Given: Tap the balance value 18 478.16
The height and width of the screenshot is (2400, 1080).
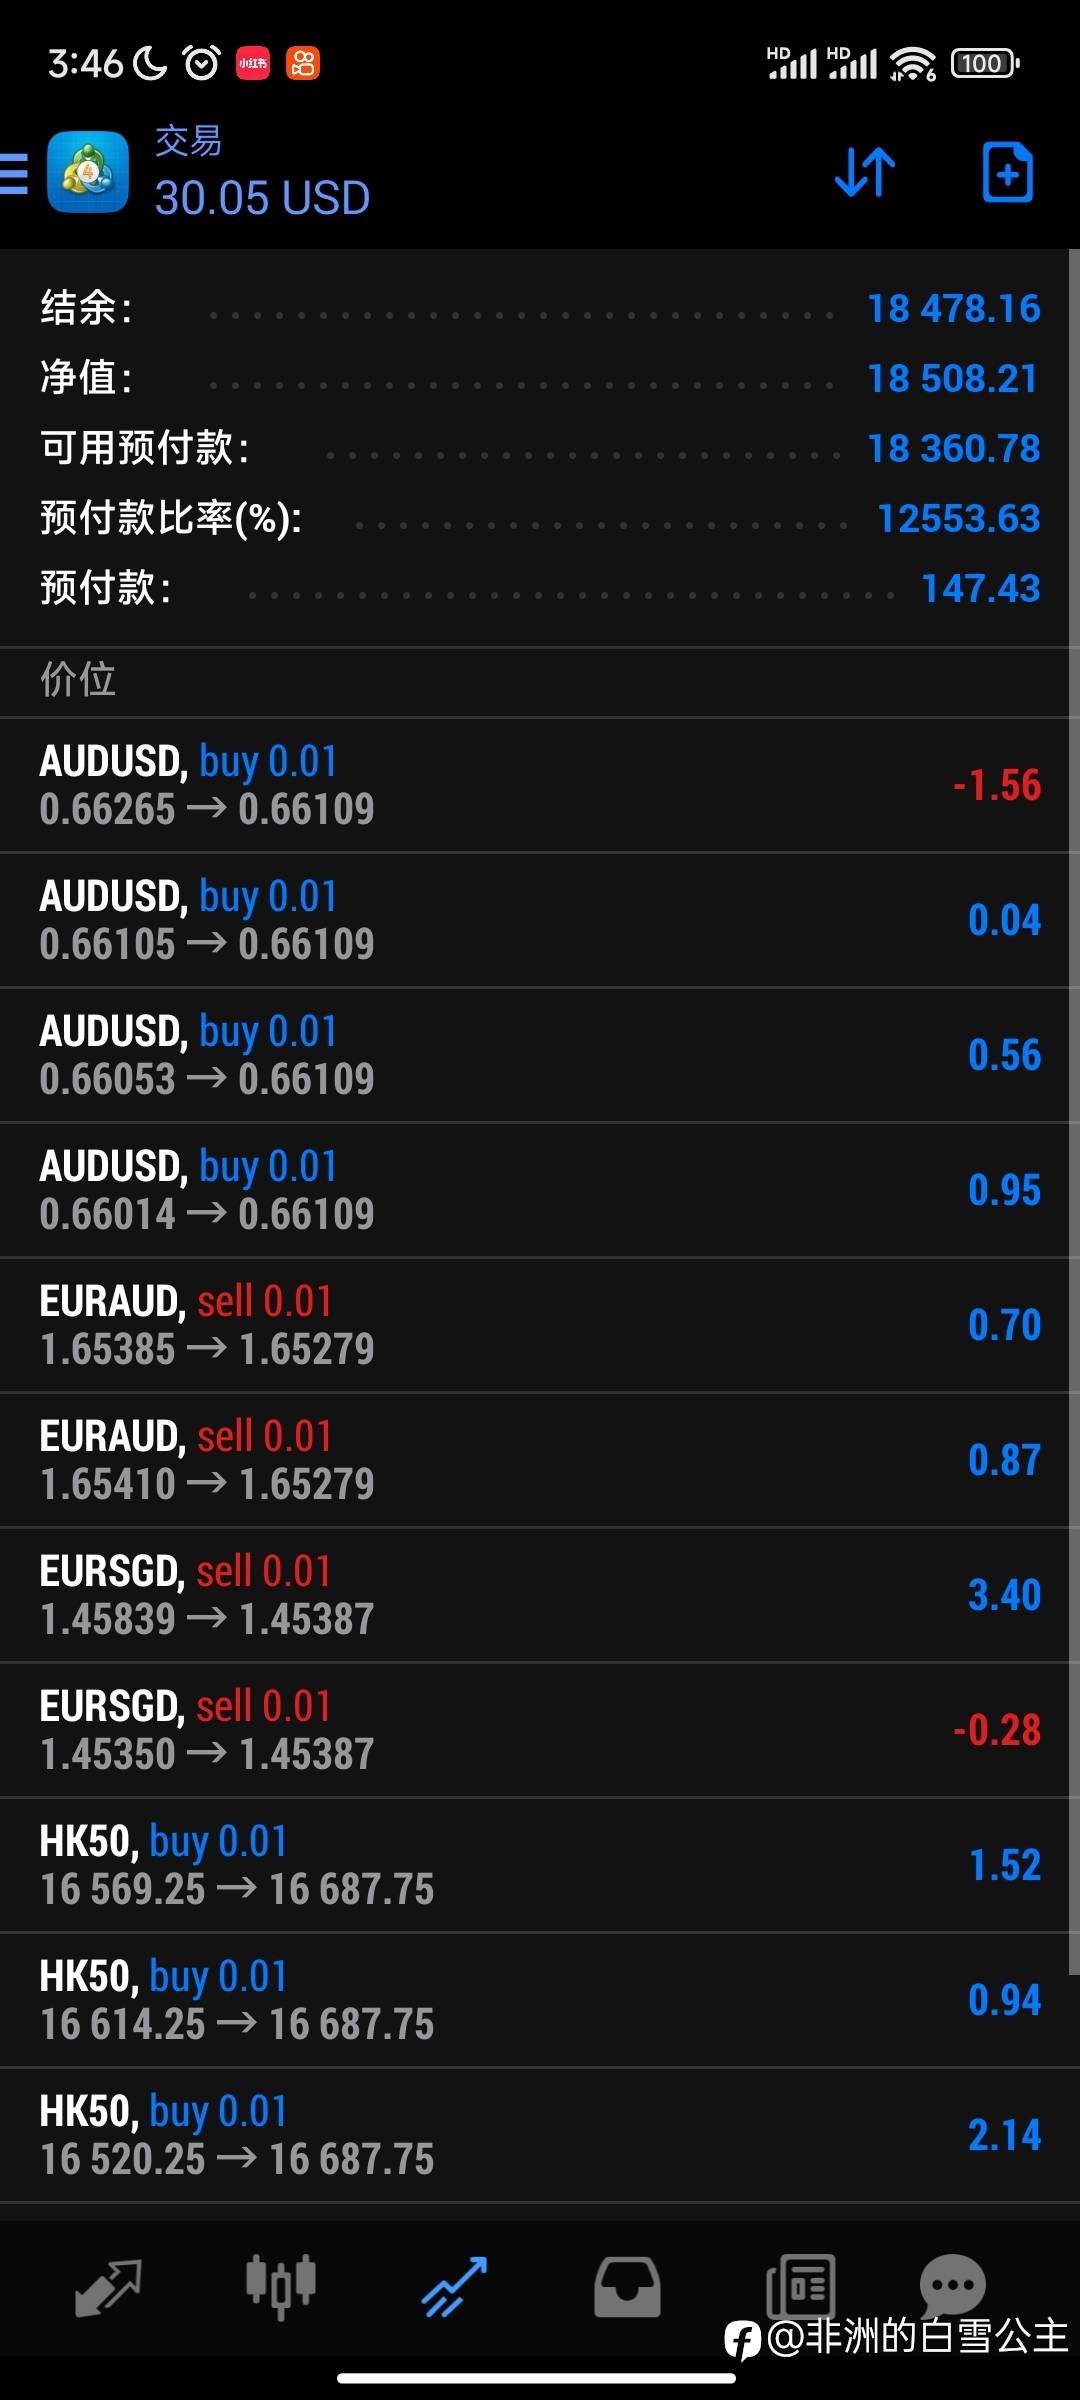Looking at the screenshot, I should [953, 309].
